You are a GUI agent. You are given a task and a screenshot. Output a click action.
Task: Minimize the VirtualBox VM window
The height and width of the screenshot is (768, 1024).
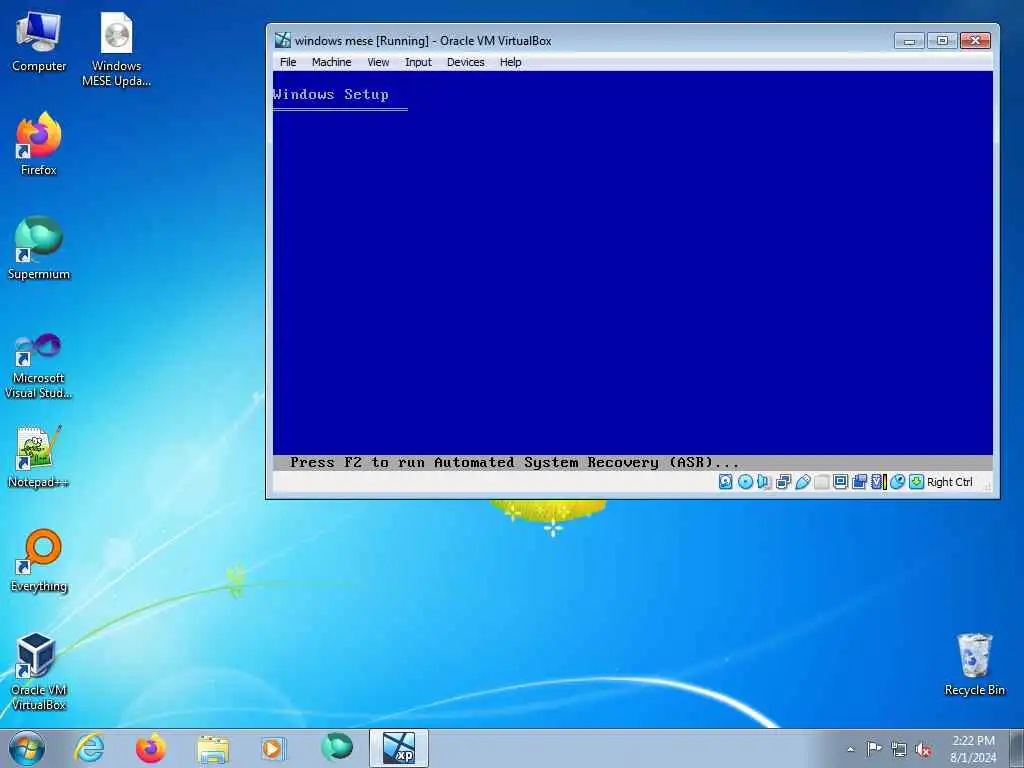pyautogui.click(x=909, y=40)
